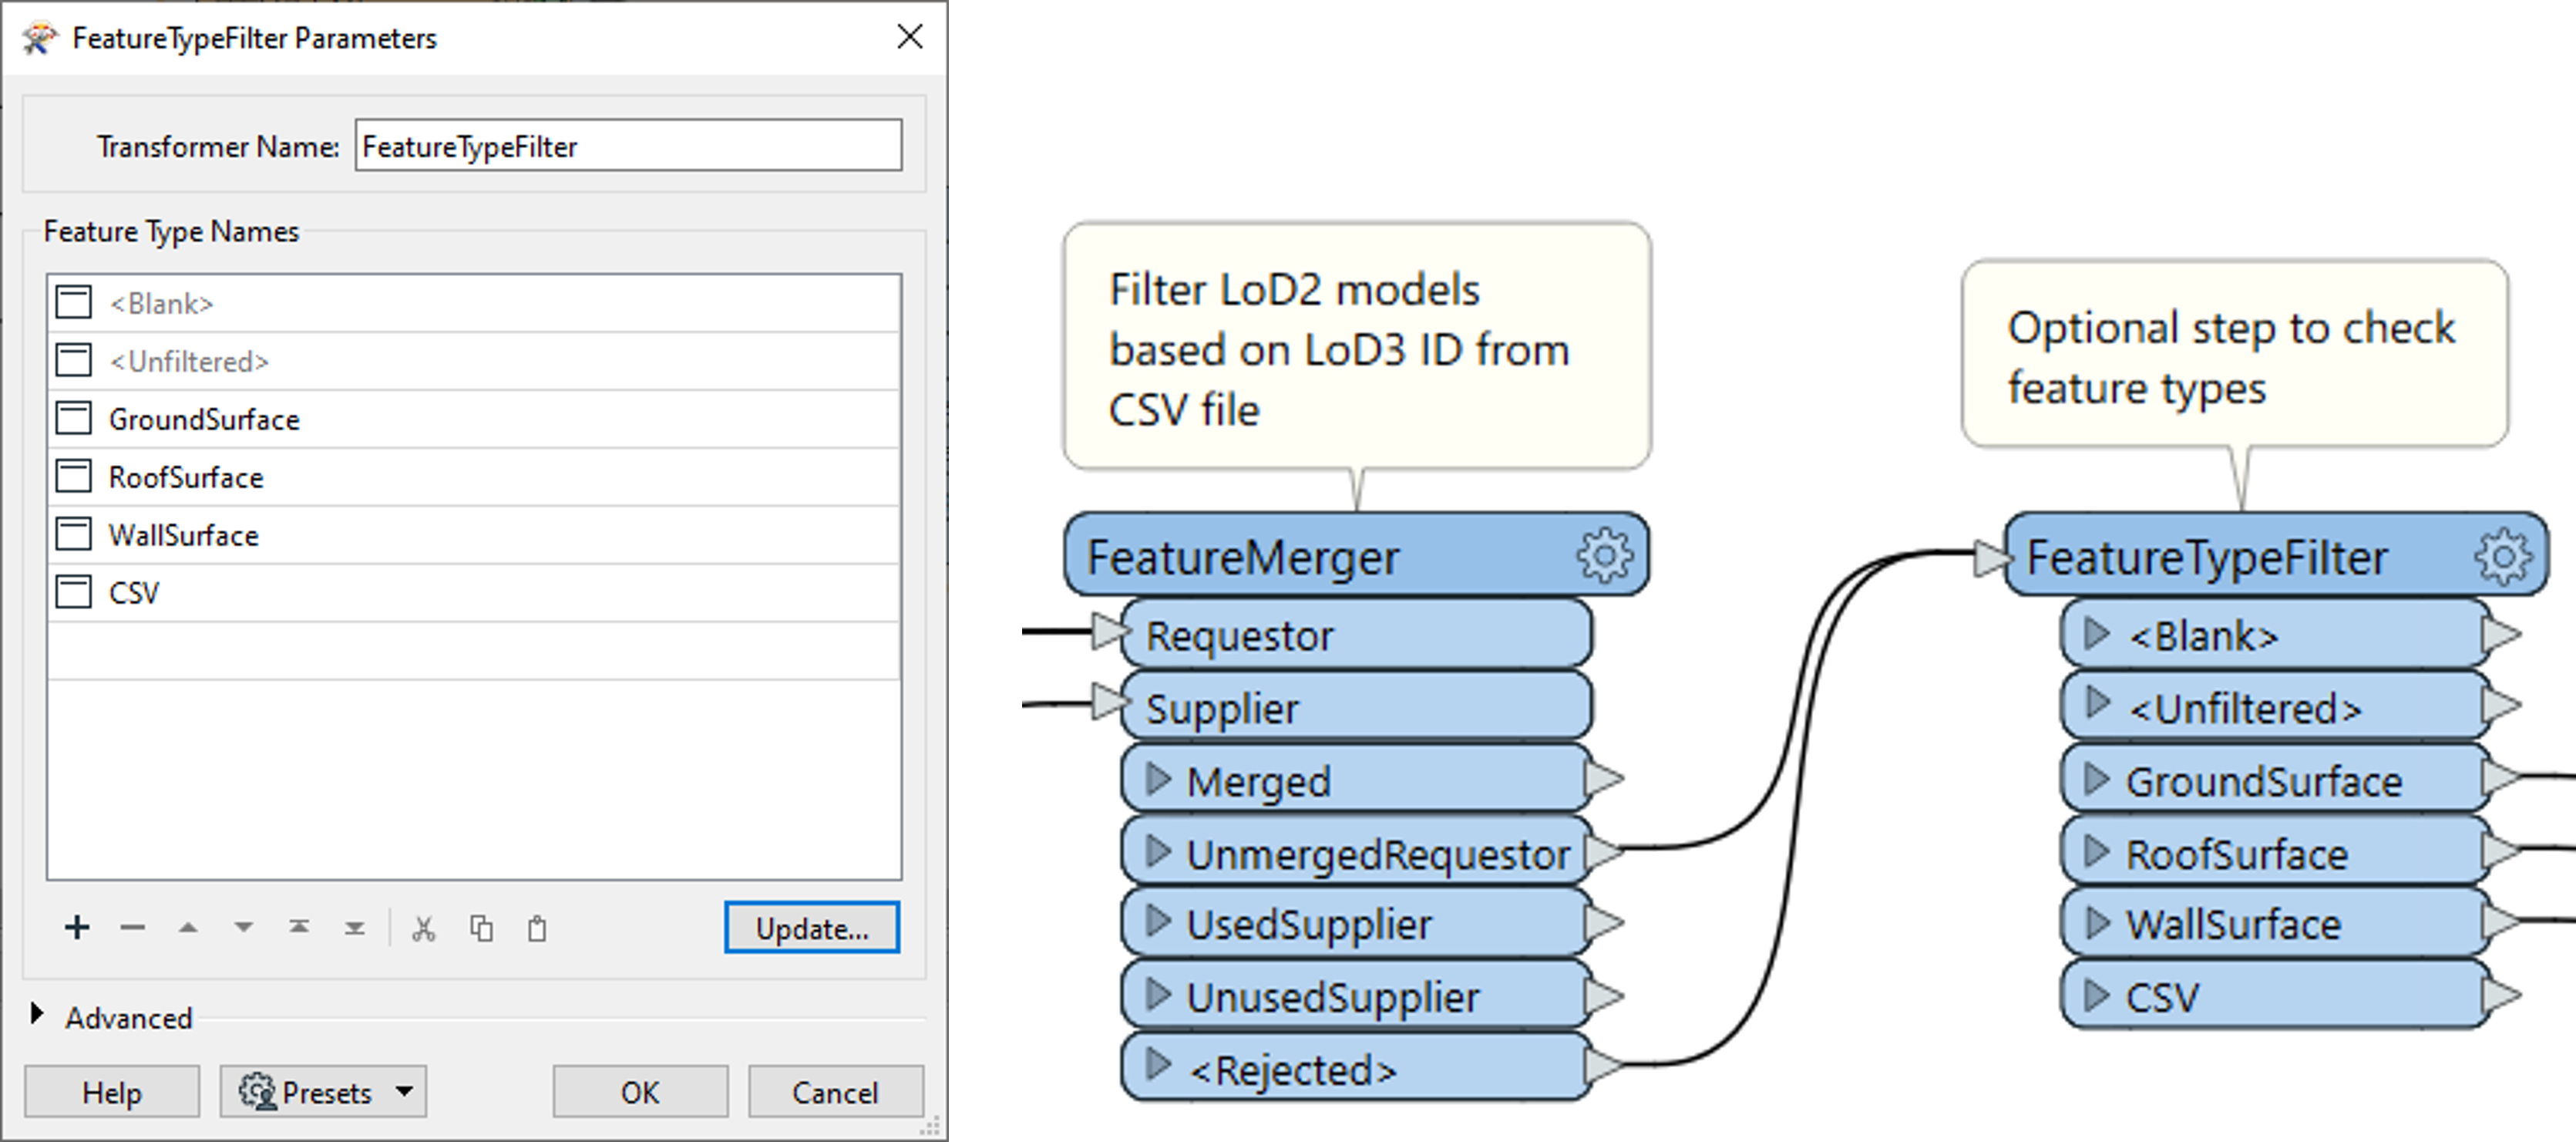Click the <Unfiltered> output port arrow on canvas
2576x1142 pixels.
tap(2501, 705)
